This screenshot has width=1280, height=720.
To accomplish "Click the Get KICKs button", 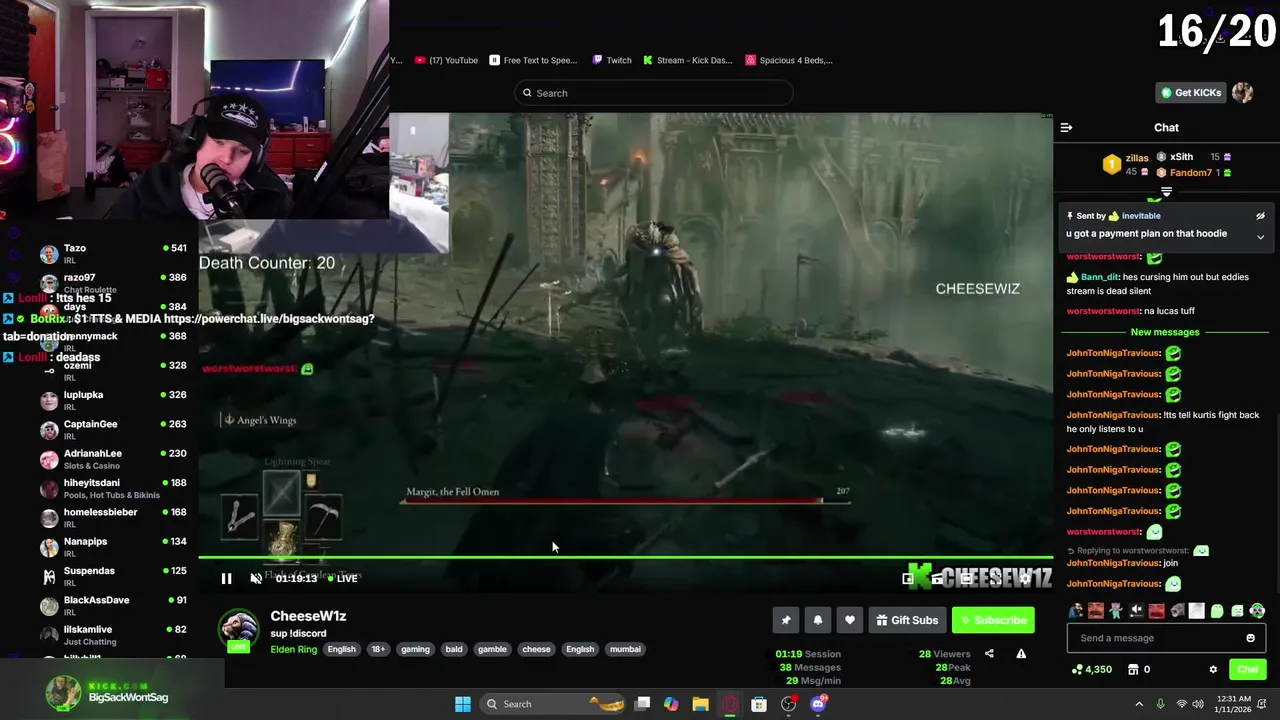I will (1190, 93).
